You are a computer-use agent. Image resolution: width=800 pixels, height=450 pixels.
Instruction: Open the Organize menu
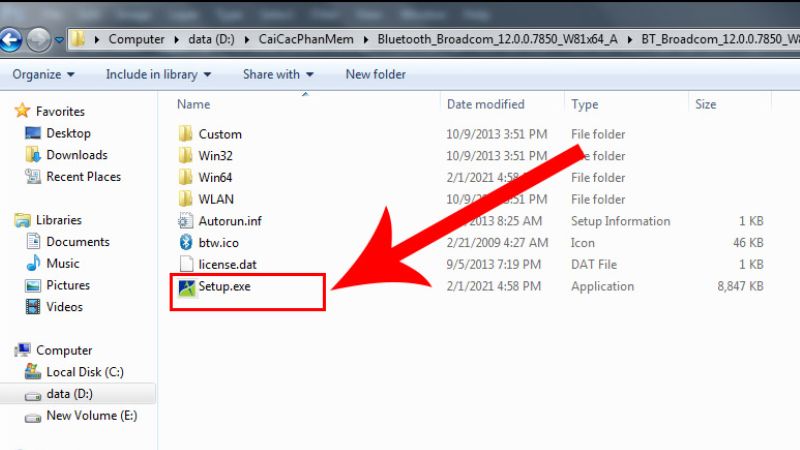click(43, 74)
